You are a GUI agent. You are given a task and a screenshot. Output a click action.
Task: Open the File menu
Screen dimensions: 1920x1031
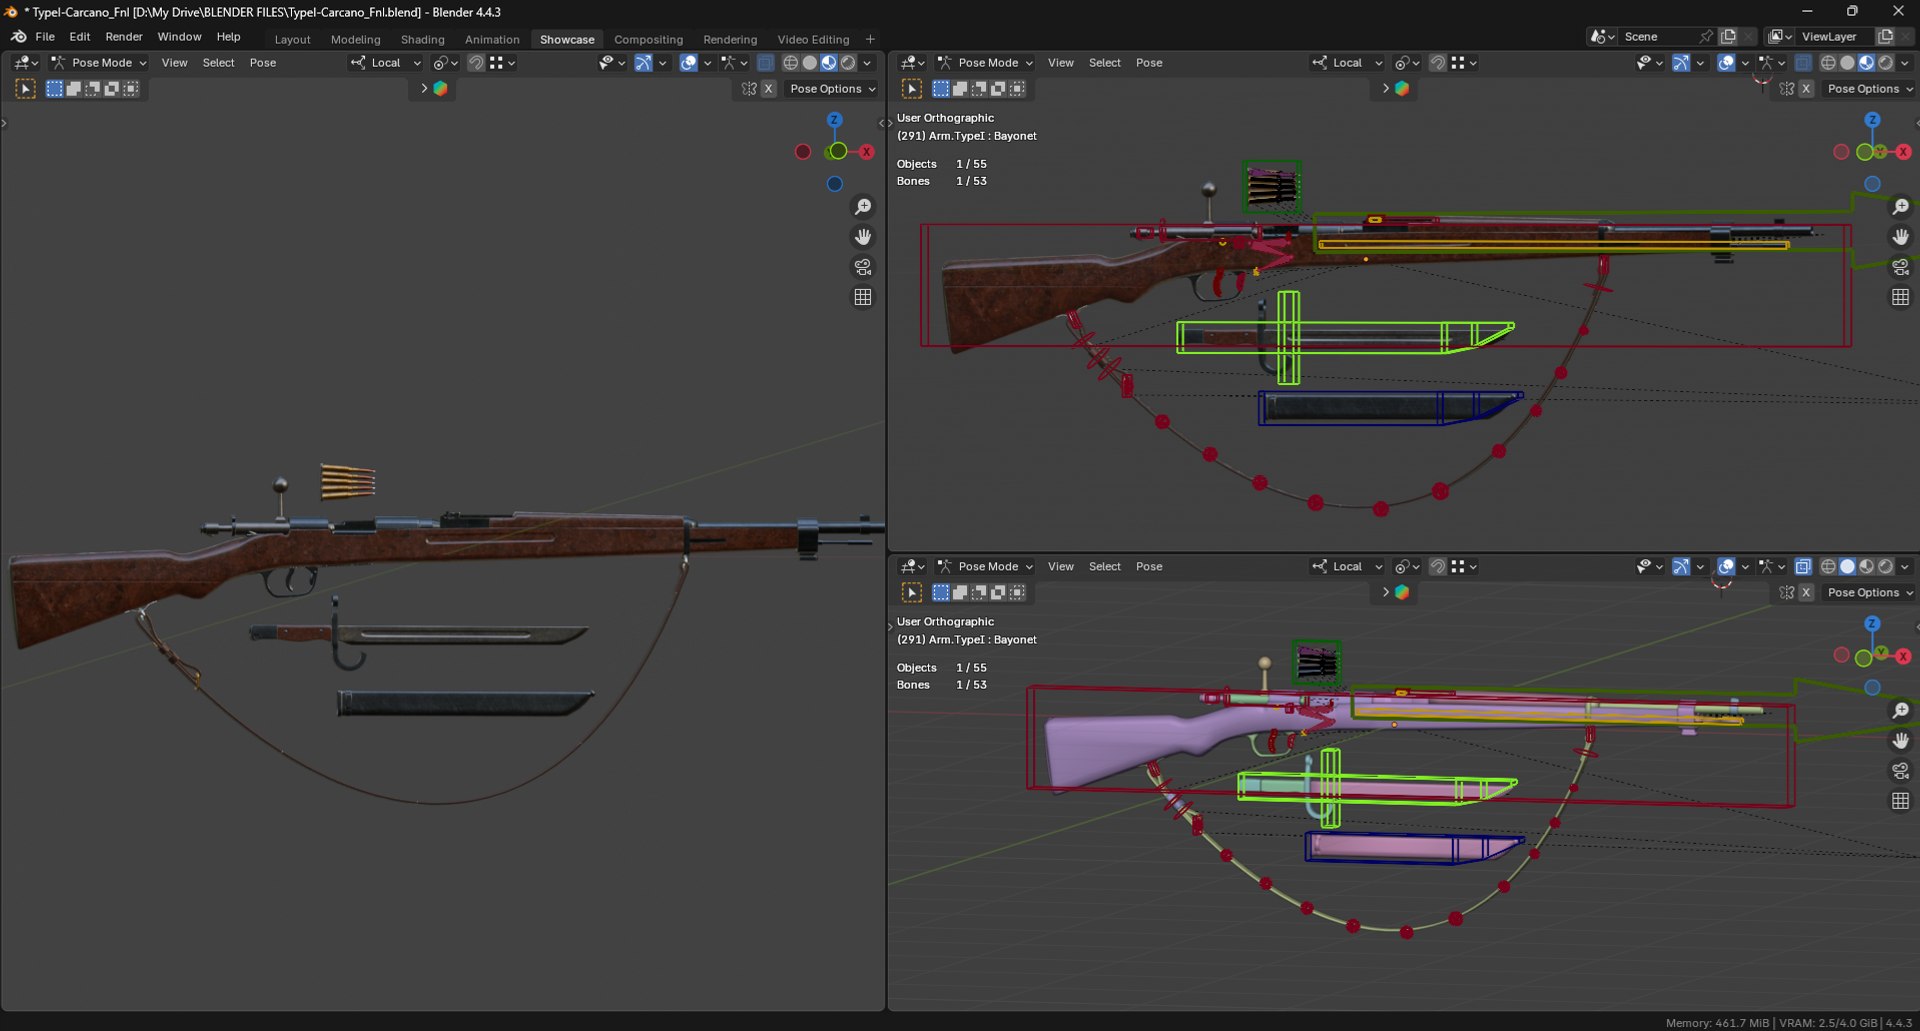point(45,37)
